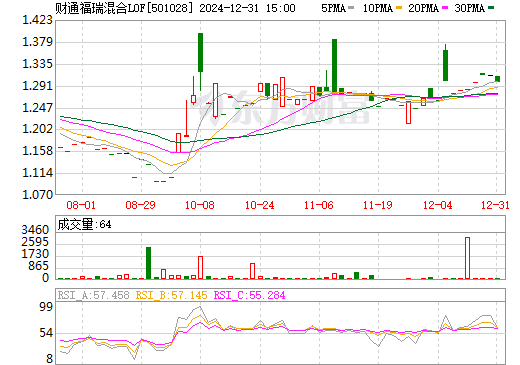Viewport: 520px width, 365px height.
Task: Click the 3460 volume axis label
Action: coord(35,230)
